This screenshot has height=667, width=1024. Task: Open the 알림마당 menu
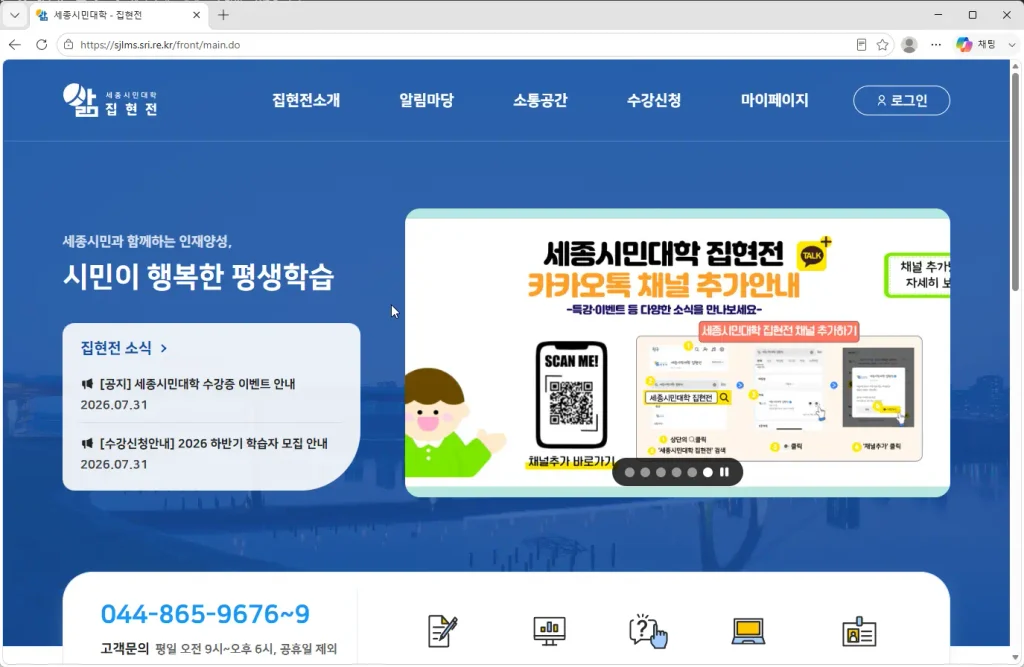click(x=426, y=100)
